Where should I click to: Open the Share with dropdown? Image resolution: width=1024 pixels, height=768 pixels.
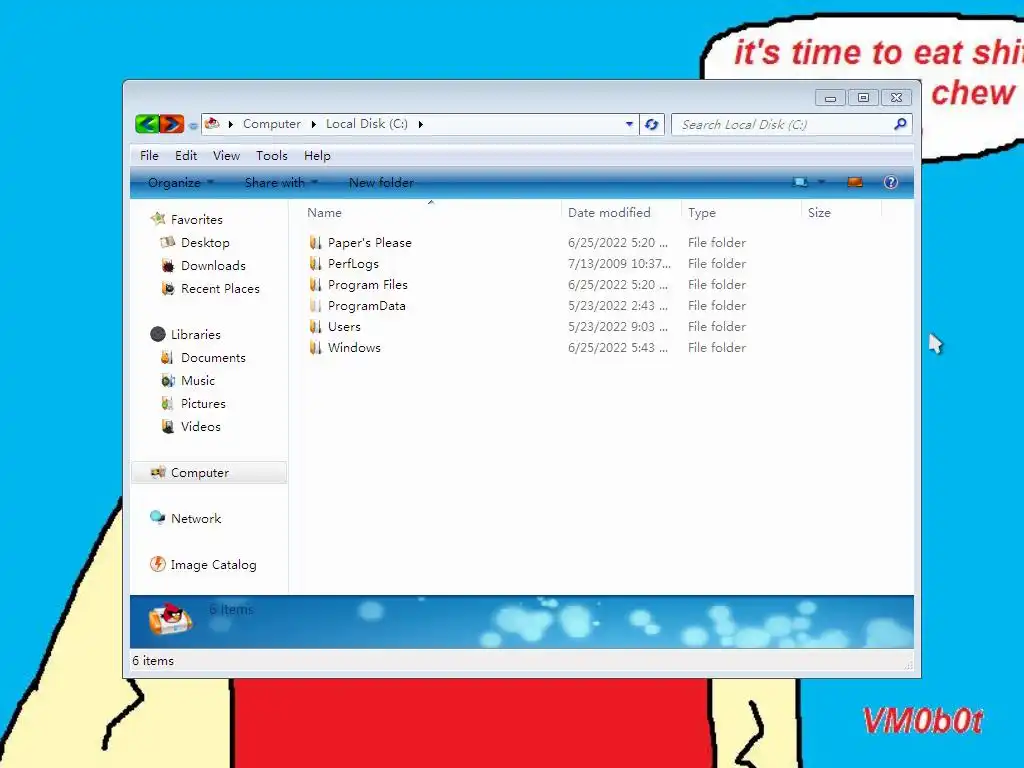[x=281, y=183]
